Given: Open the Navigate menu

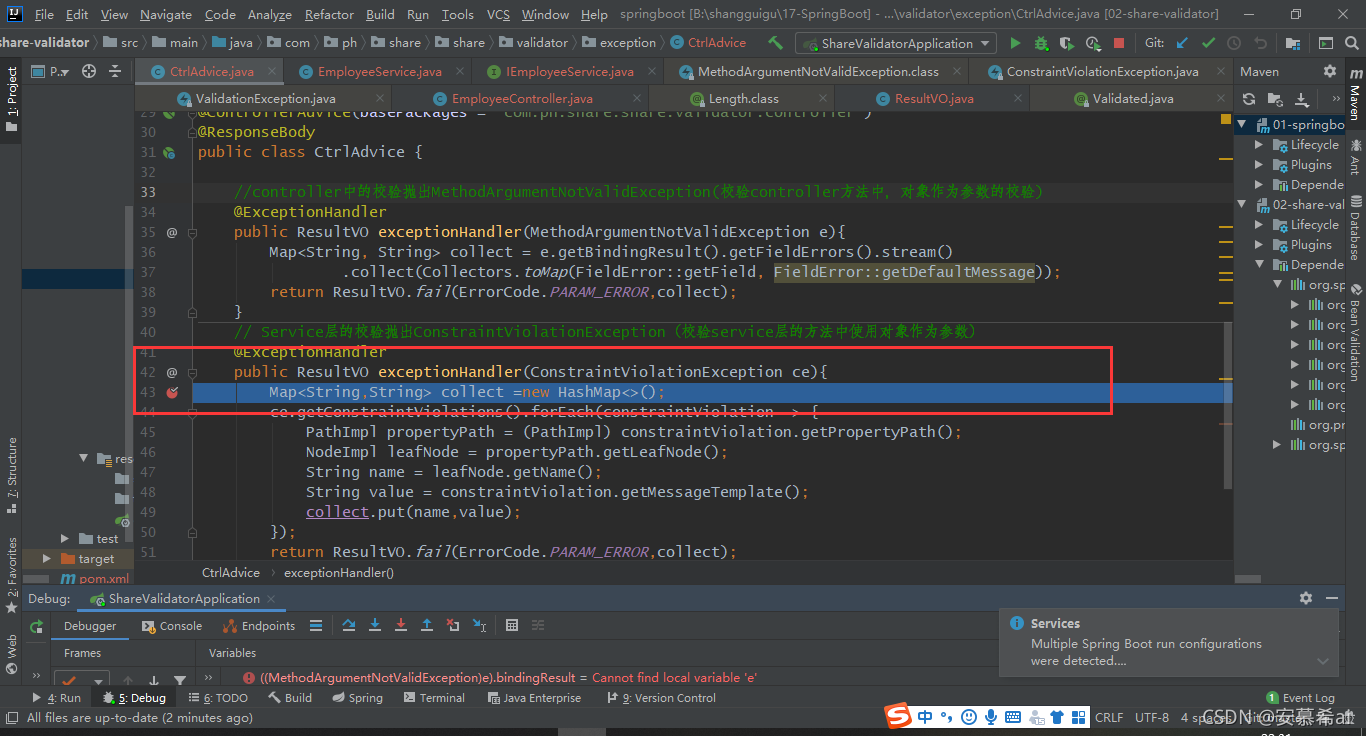Looking at the screenshot, I should 166,15.
